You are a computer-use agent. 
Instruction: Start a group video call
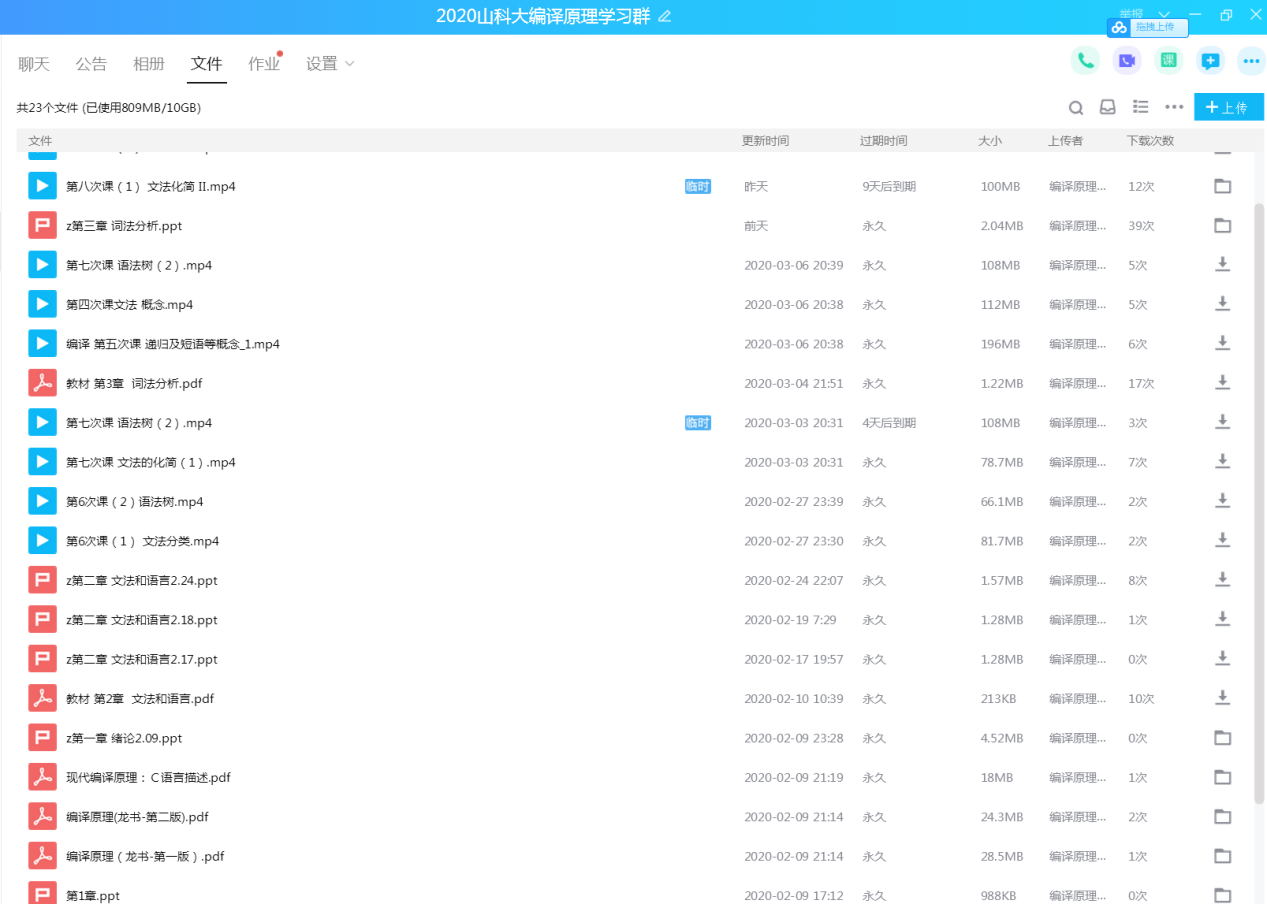pos(1127,61)
